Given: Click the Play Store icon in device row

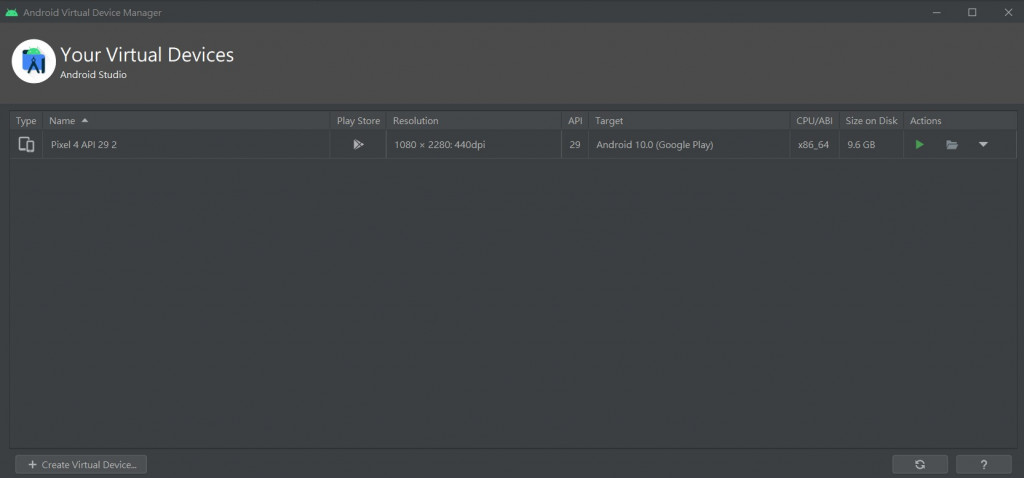Looking at the screenshot, I should tap(358, 144).
